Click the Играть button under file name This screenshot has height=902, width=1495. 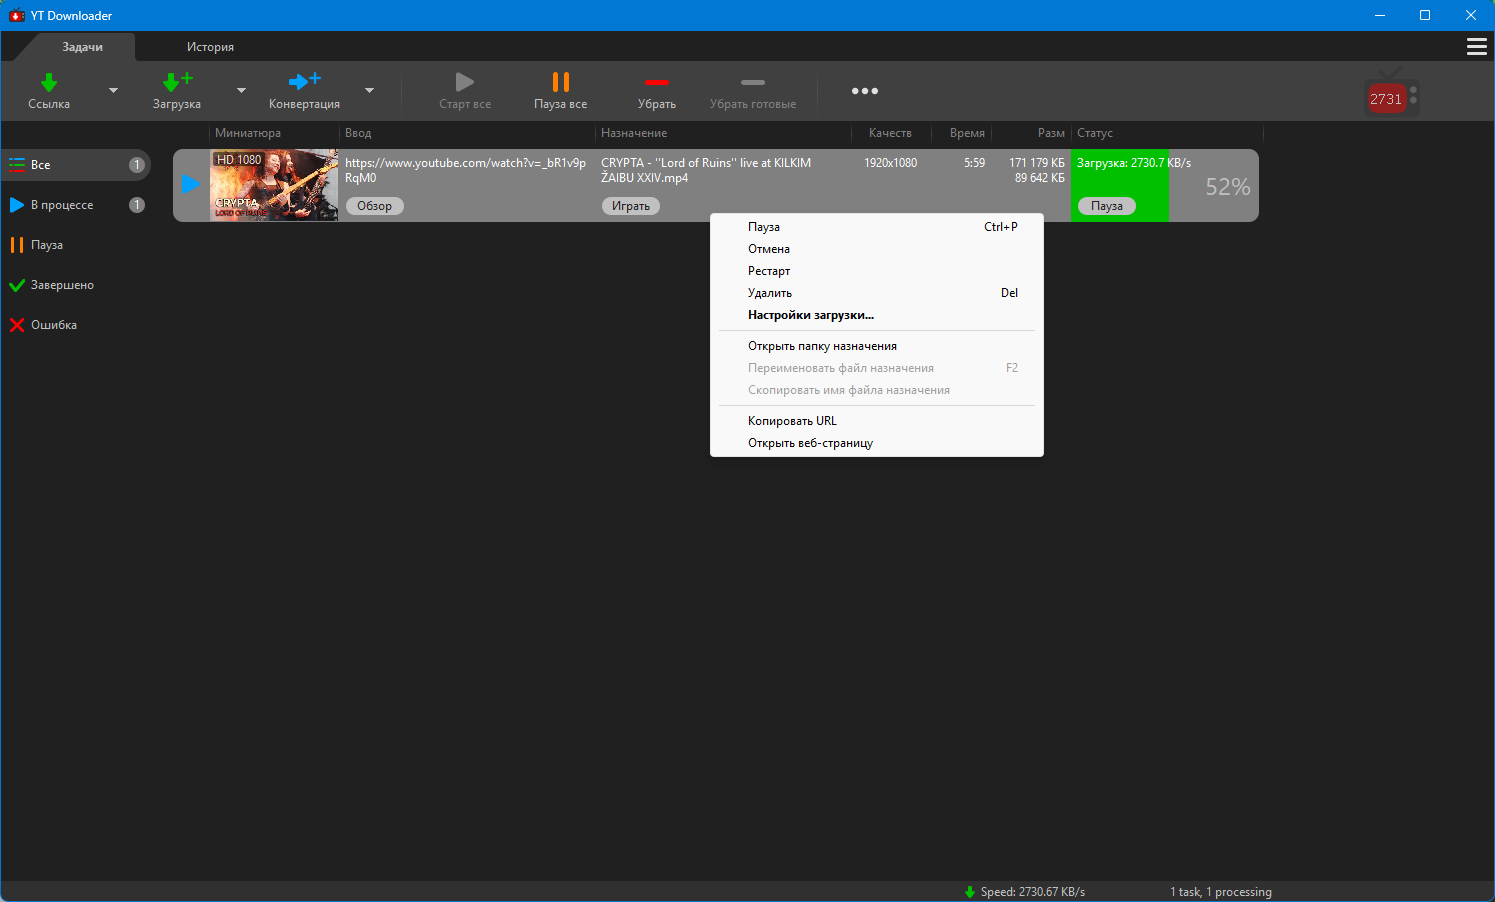tap(630, 206)
